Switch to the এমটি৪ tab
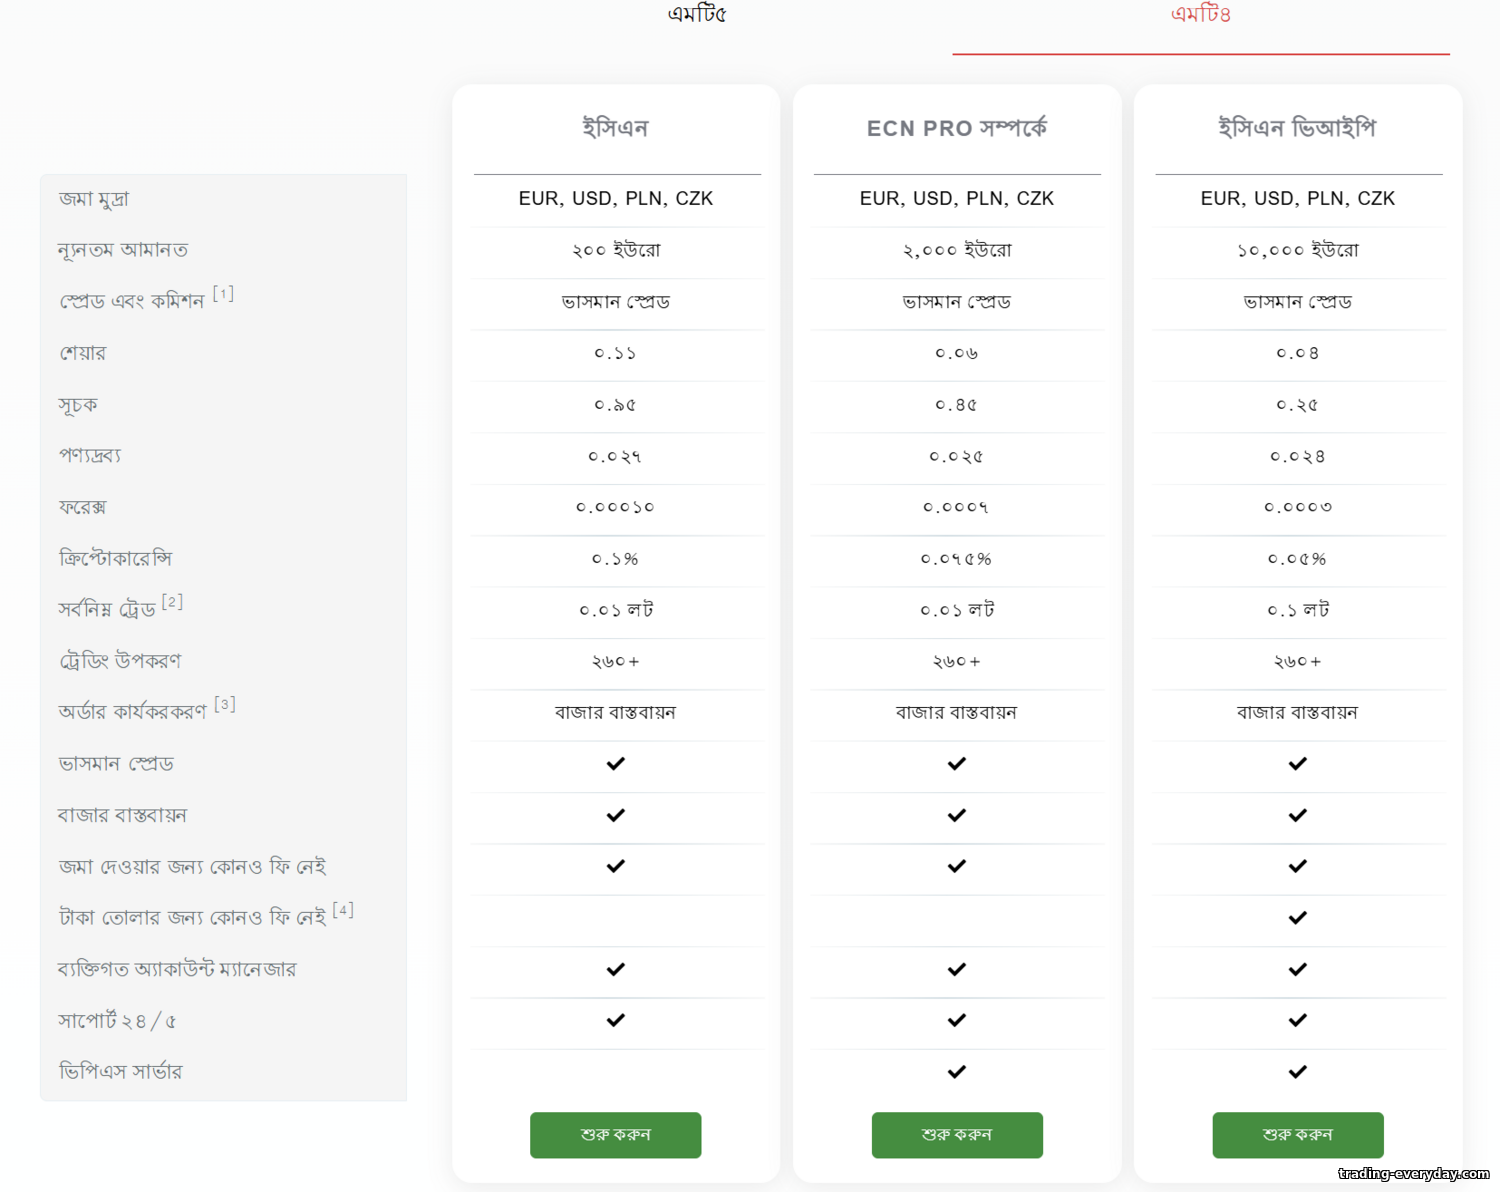1500x1192 pixels. click(1201, 14)
